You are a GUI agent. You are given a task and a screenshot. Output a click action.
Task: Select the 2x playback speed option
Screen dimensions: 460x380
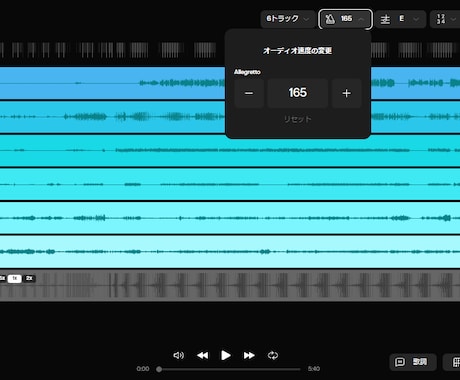point(29,278)
